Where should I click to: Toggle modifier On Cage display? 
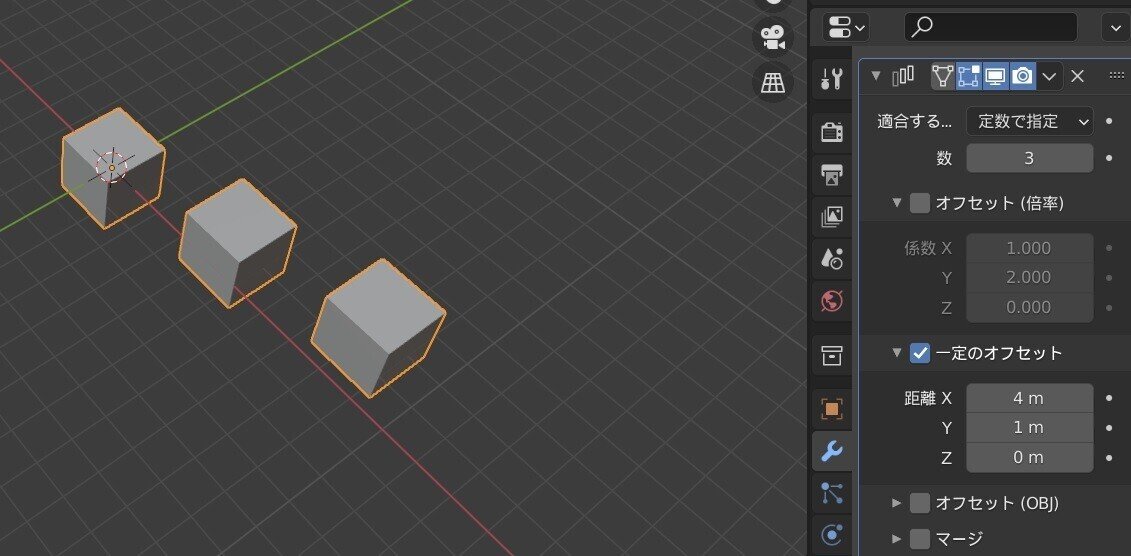[x=943, y=76]
